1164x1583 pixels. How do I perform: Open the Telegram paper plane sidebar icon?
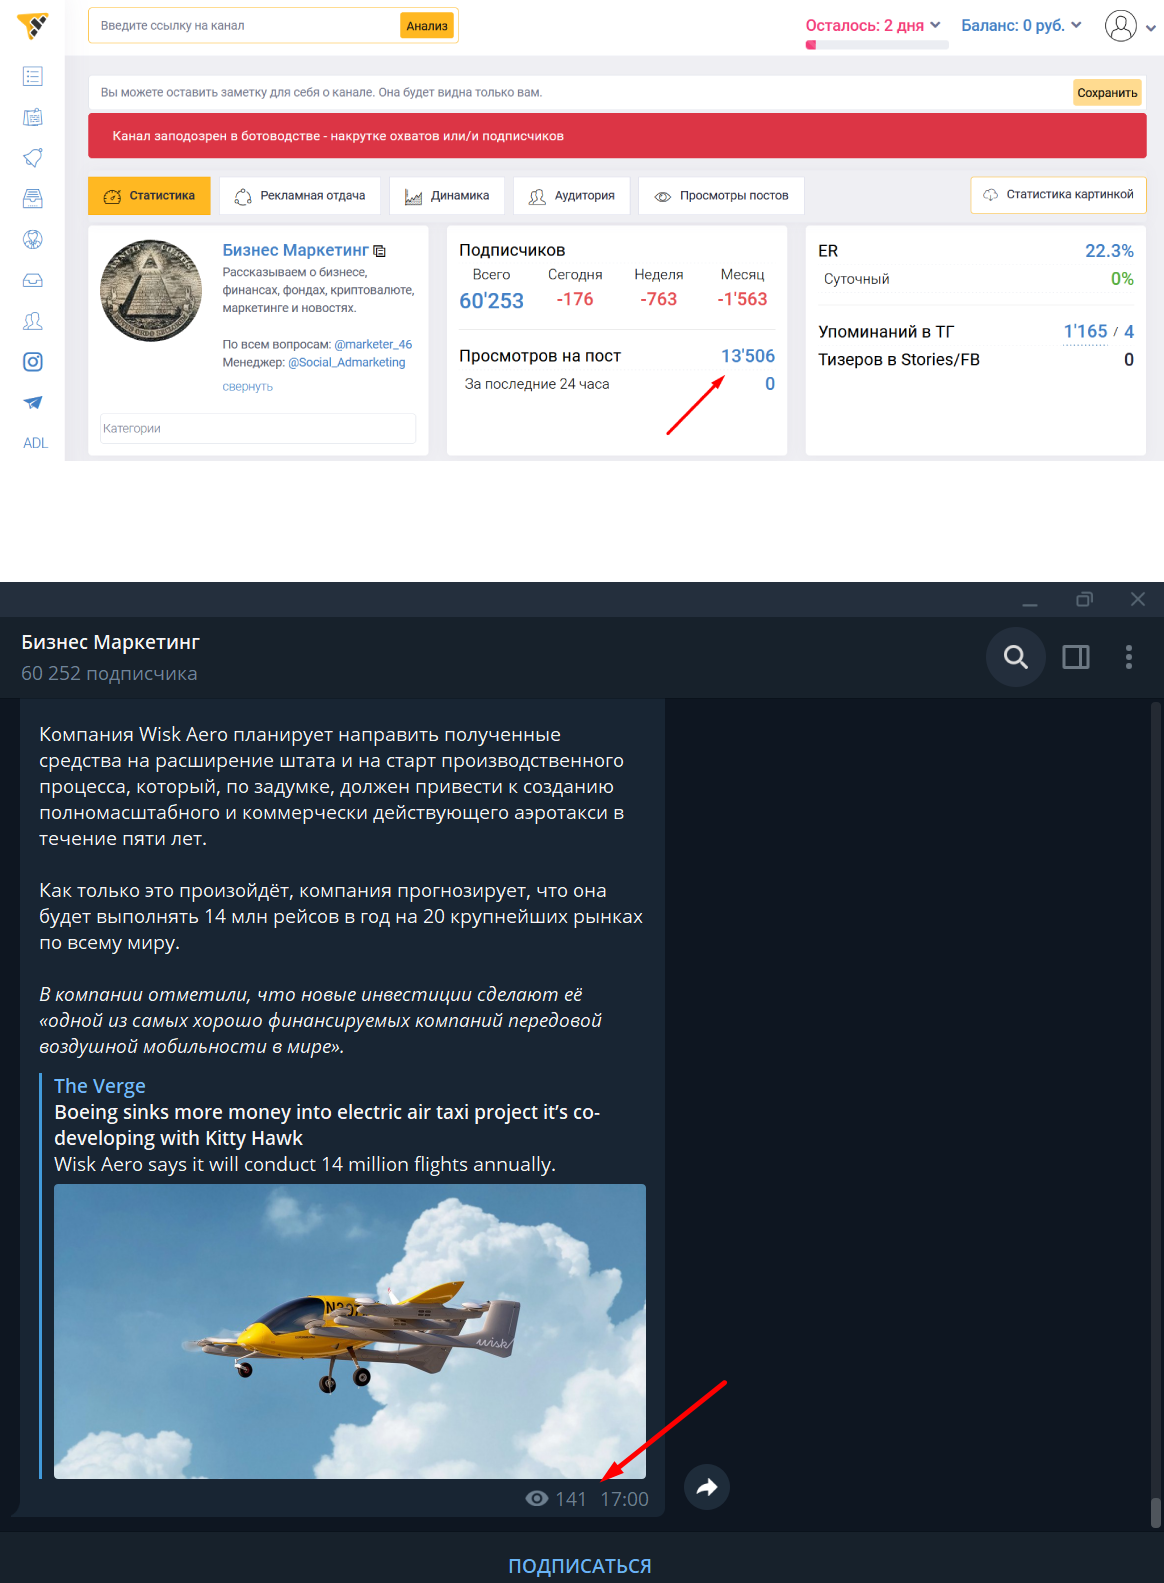[33, 403]
